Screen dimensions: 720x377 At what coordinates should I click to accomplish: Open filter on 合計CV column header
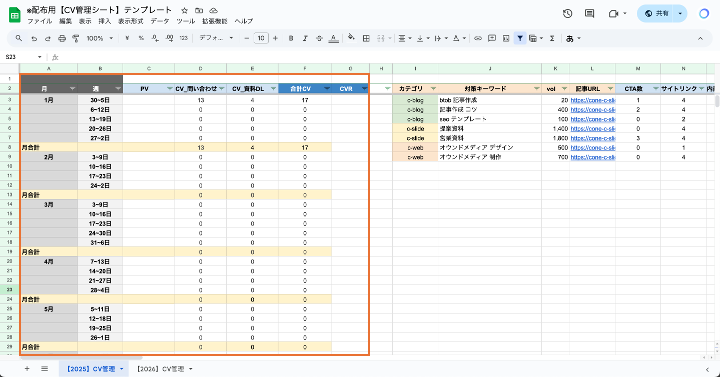pos(327,89)
